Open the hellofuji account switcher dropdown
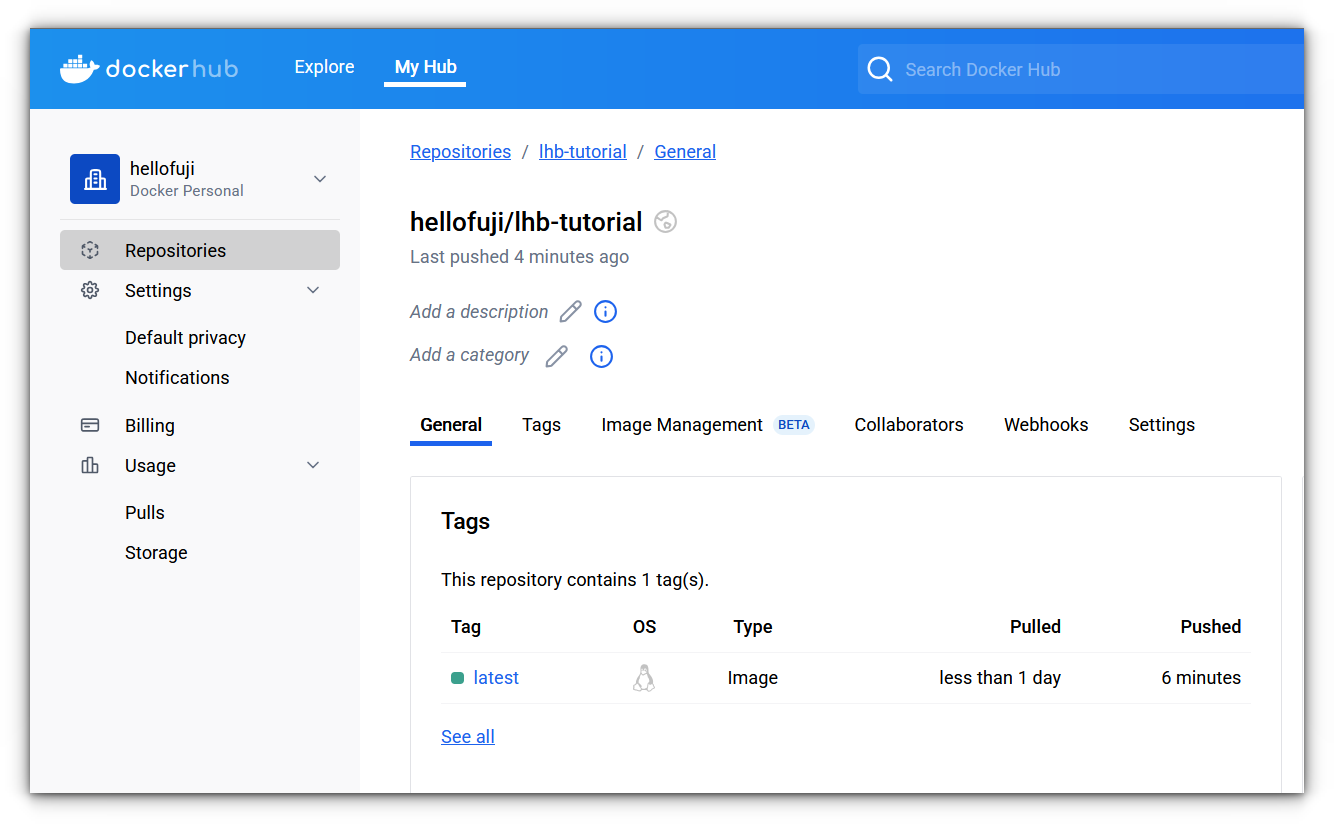Screen dimensions: 1334x825 320,179
